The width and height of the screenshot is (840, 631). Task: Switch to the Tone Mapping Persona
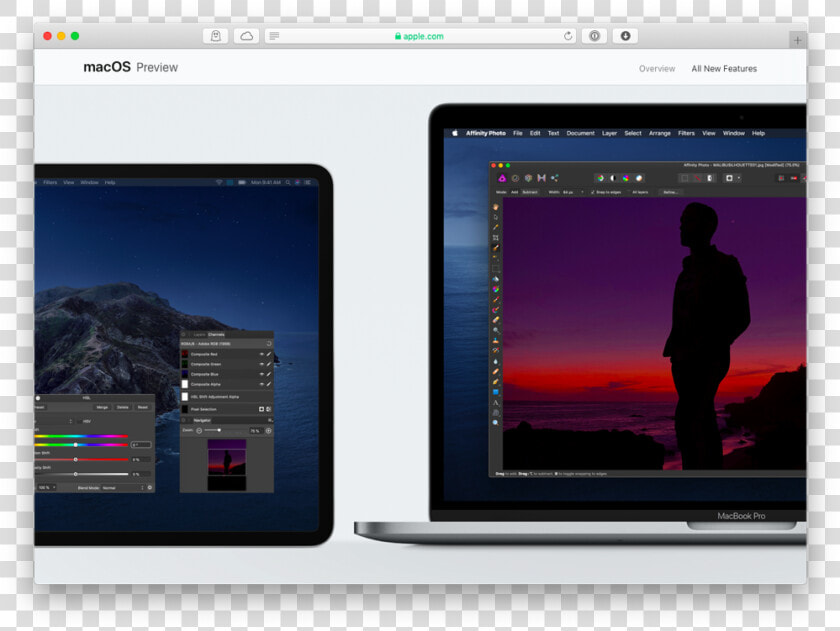(542, 178)
